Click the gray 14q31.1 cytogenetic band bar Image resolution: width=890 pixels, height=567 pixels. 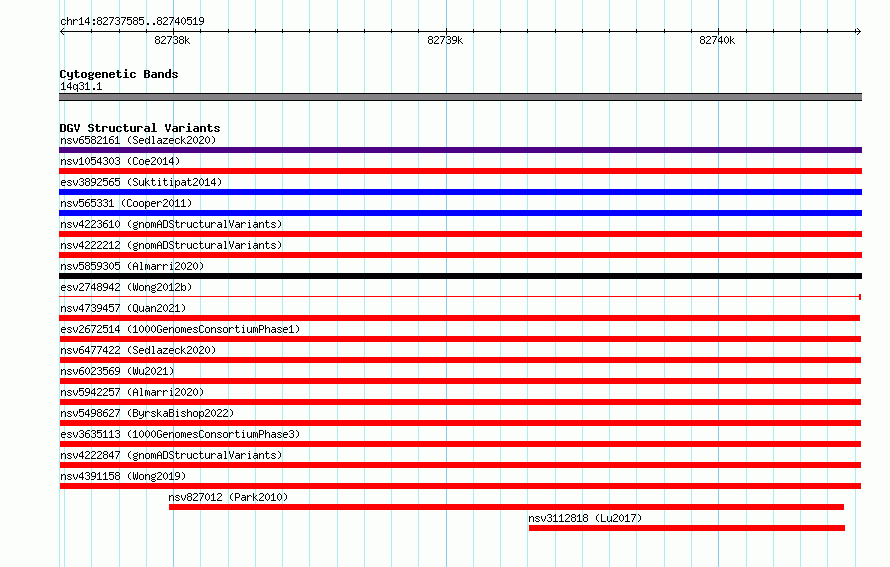tap(460, 97)
